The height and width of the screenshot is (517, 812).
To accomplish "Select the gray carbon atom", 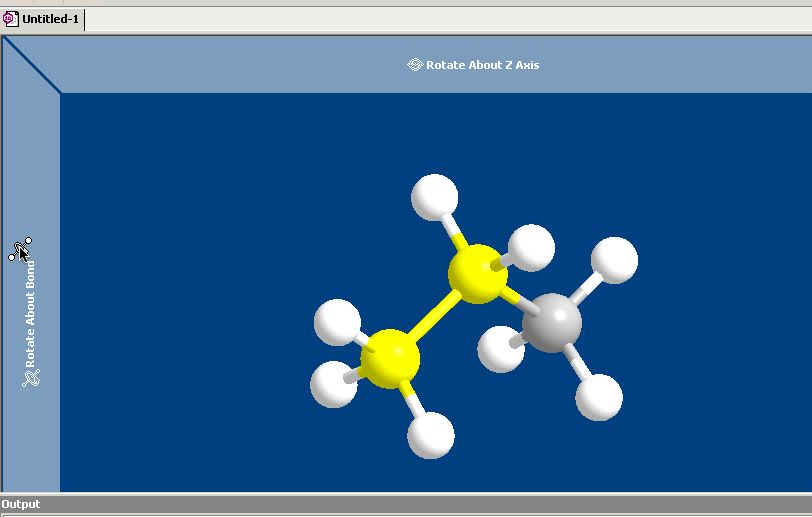I will pos(553,323).
